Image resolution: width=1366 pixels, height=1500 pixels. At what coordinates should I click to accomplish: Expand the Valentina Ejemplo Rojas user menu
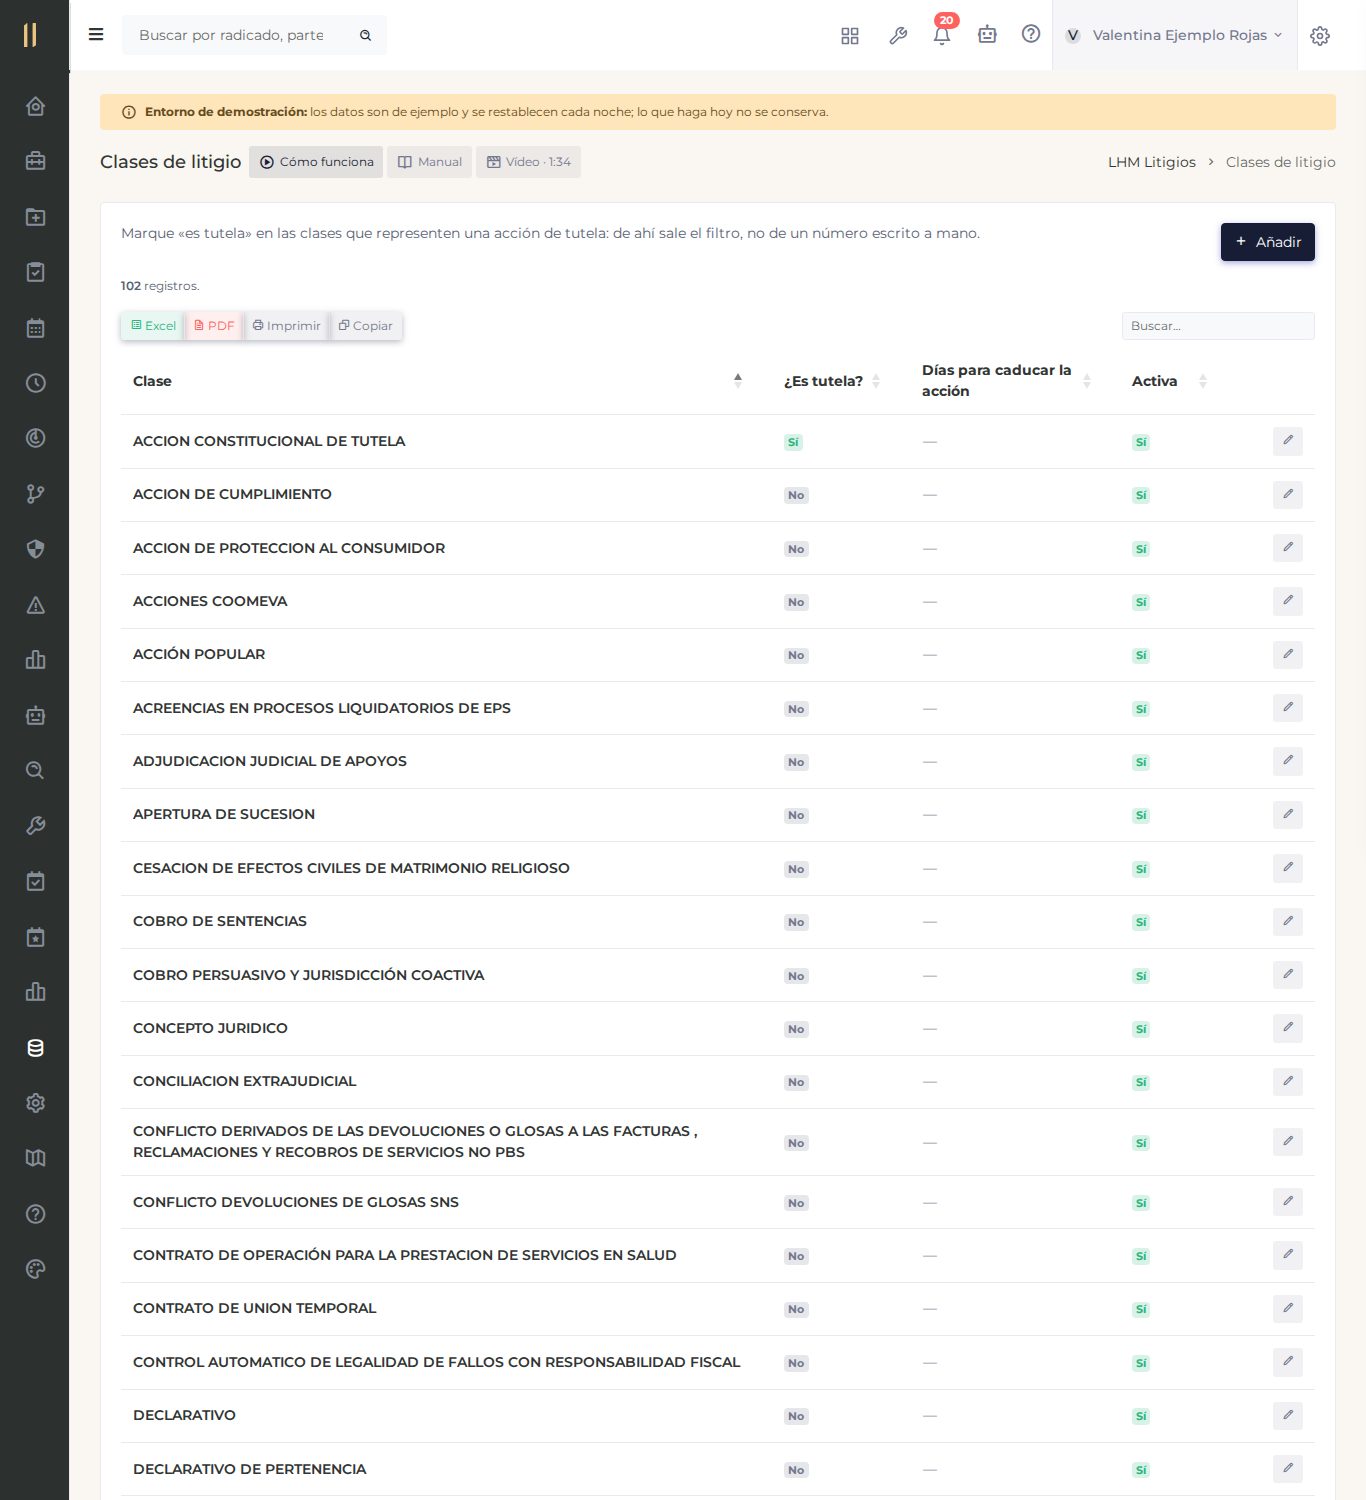click(x=1174, y=35)
